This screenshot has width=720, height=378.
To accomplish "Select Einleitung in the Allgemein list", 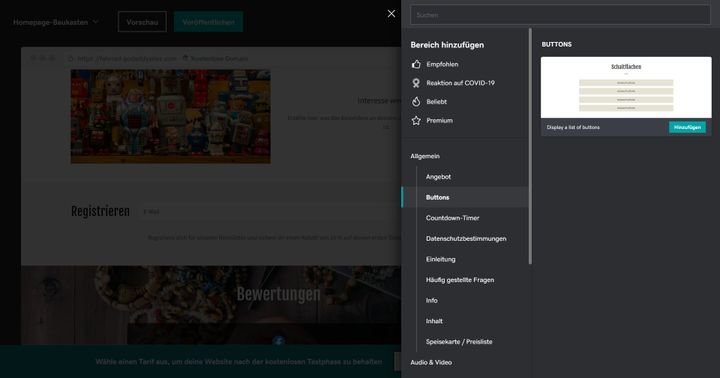I will pos(440,260).
